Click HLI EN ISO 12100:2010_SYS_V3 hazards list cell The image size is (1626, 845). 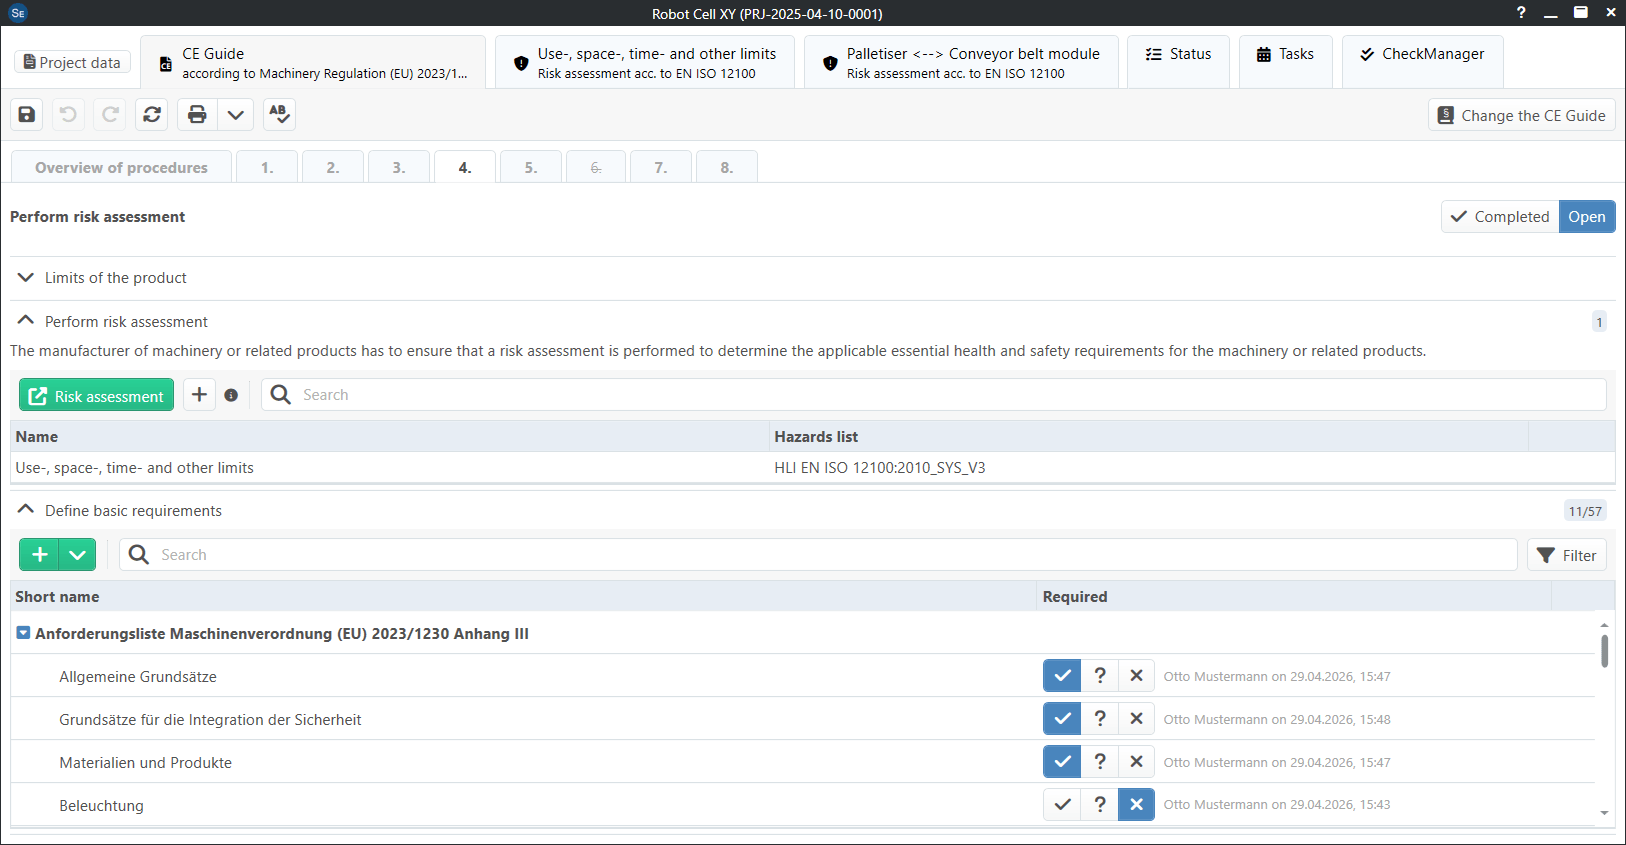[880, 467]
